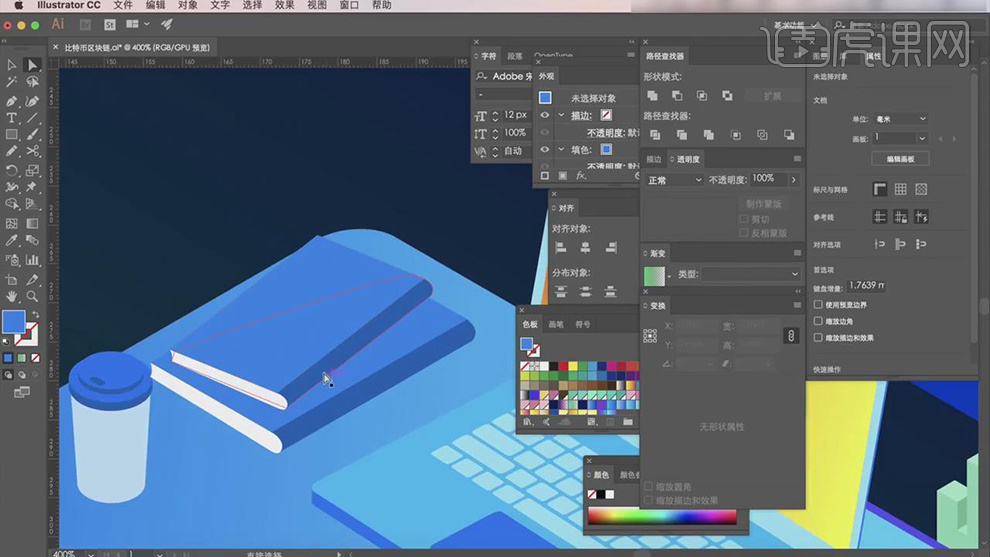Click the 编辑画板 Edit Artboards button
The image size is (990, 557).
click(900, 159)
